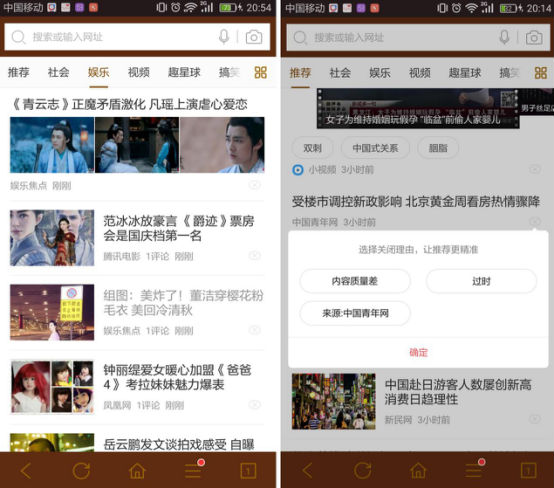Dismiss the 青云志 article via its X icon
Viewport: 554px width, 488px height.
pyautogui.click(x=255, y=185)
